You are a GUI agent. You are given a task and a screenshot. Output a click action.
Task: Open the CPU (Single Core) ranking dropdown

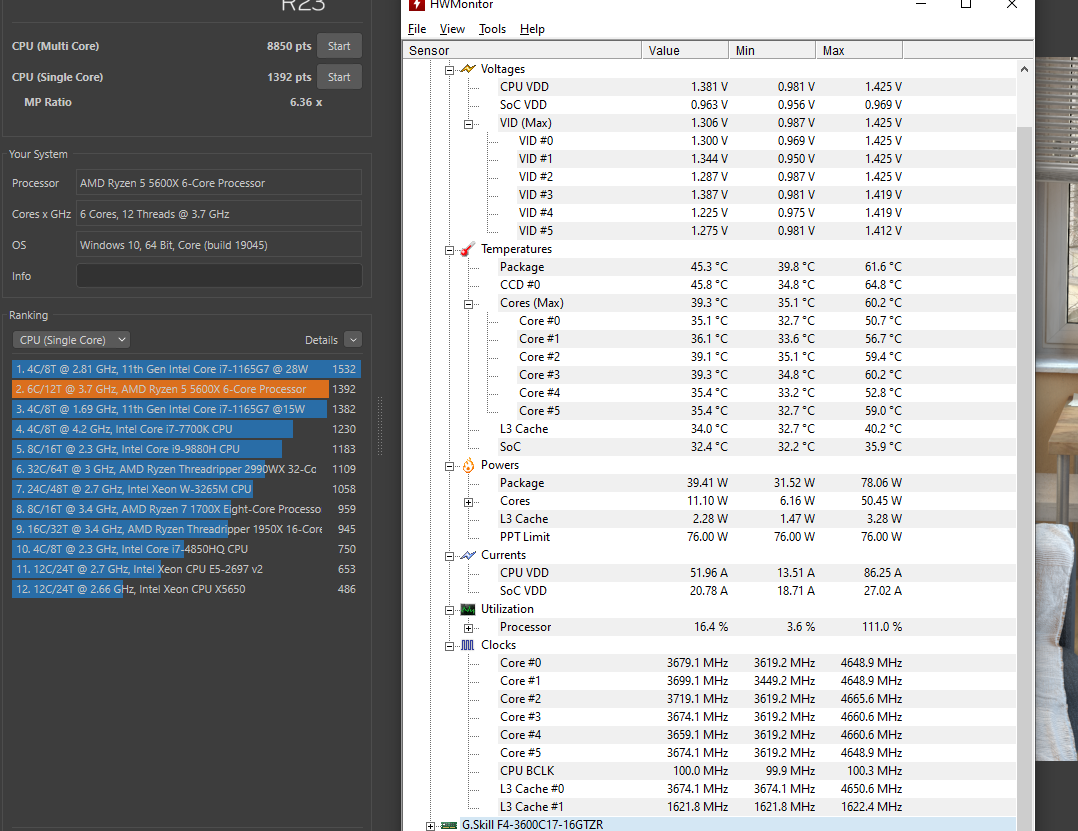tap(72, 340)
